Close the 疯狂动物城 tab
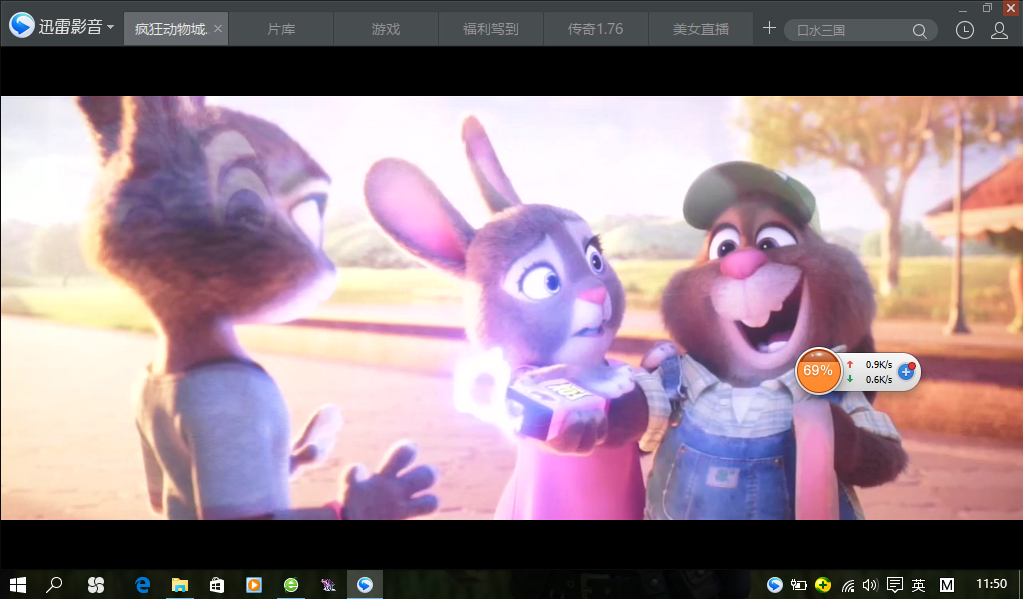Screen dimensions: 1023x599 click(218, 29)
